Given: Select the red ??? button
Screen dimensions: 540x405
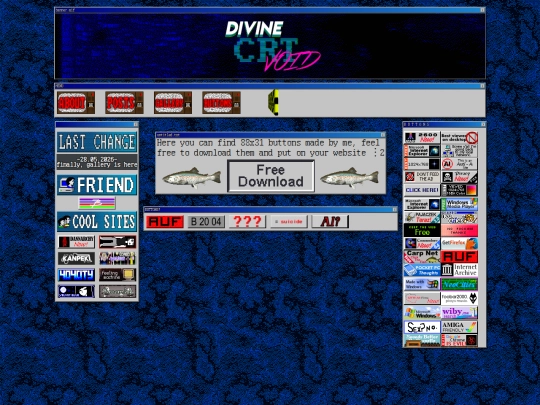Looking at the screenshot, I should pyautogui.click(x=247, y=221).
